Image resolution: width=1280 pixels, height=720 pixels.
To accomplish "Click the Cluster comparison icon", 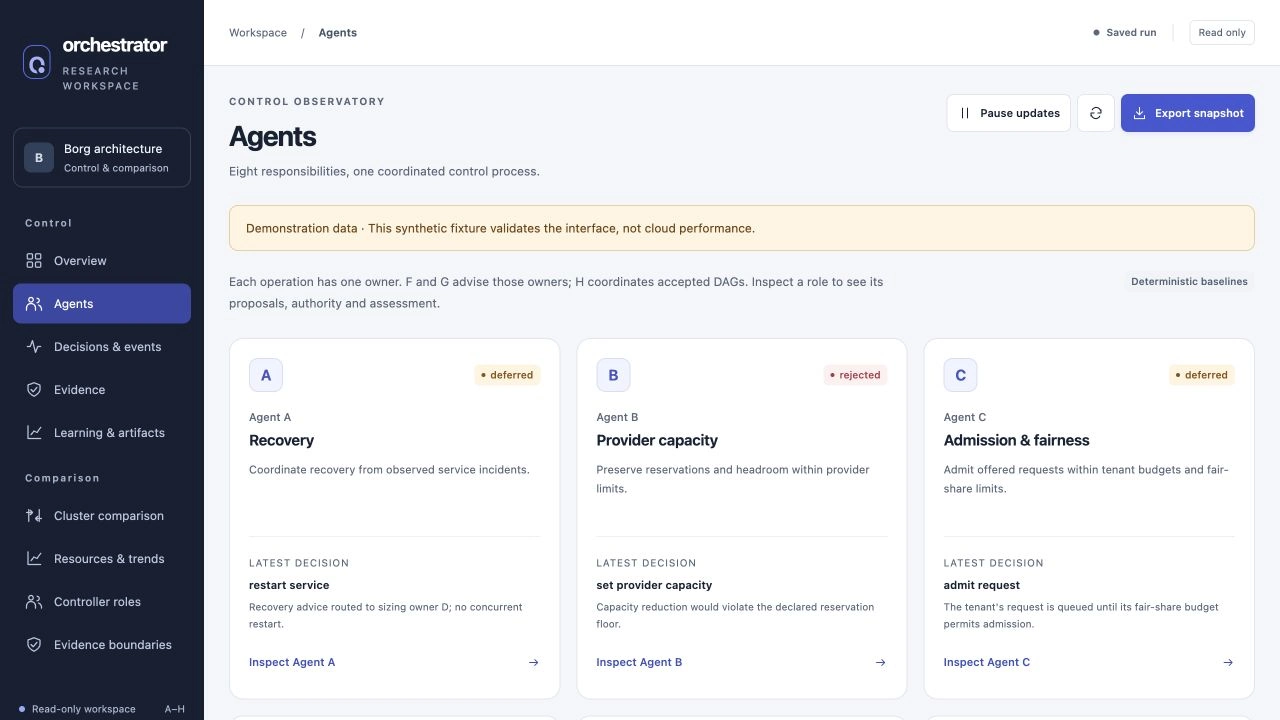I will click(34, 516).
